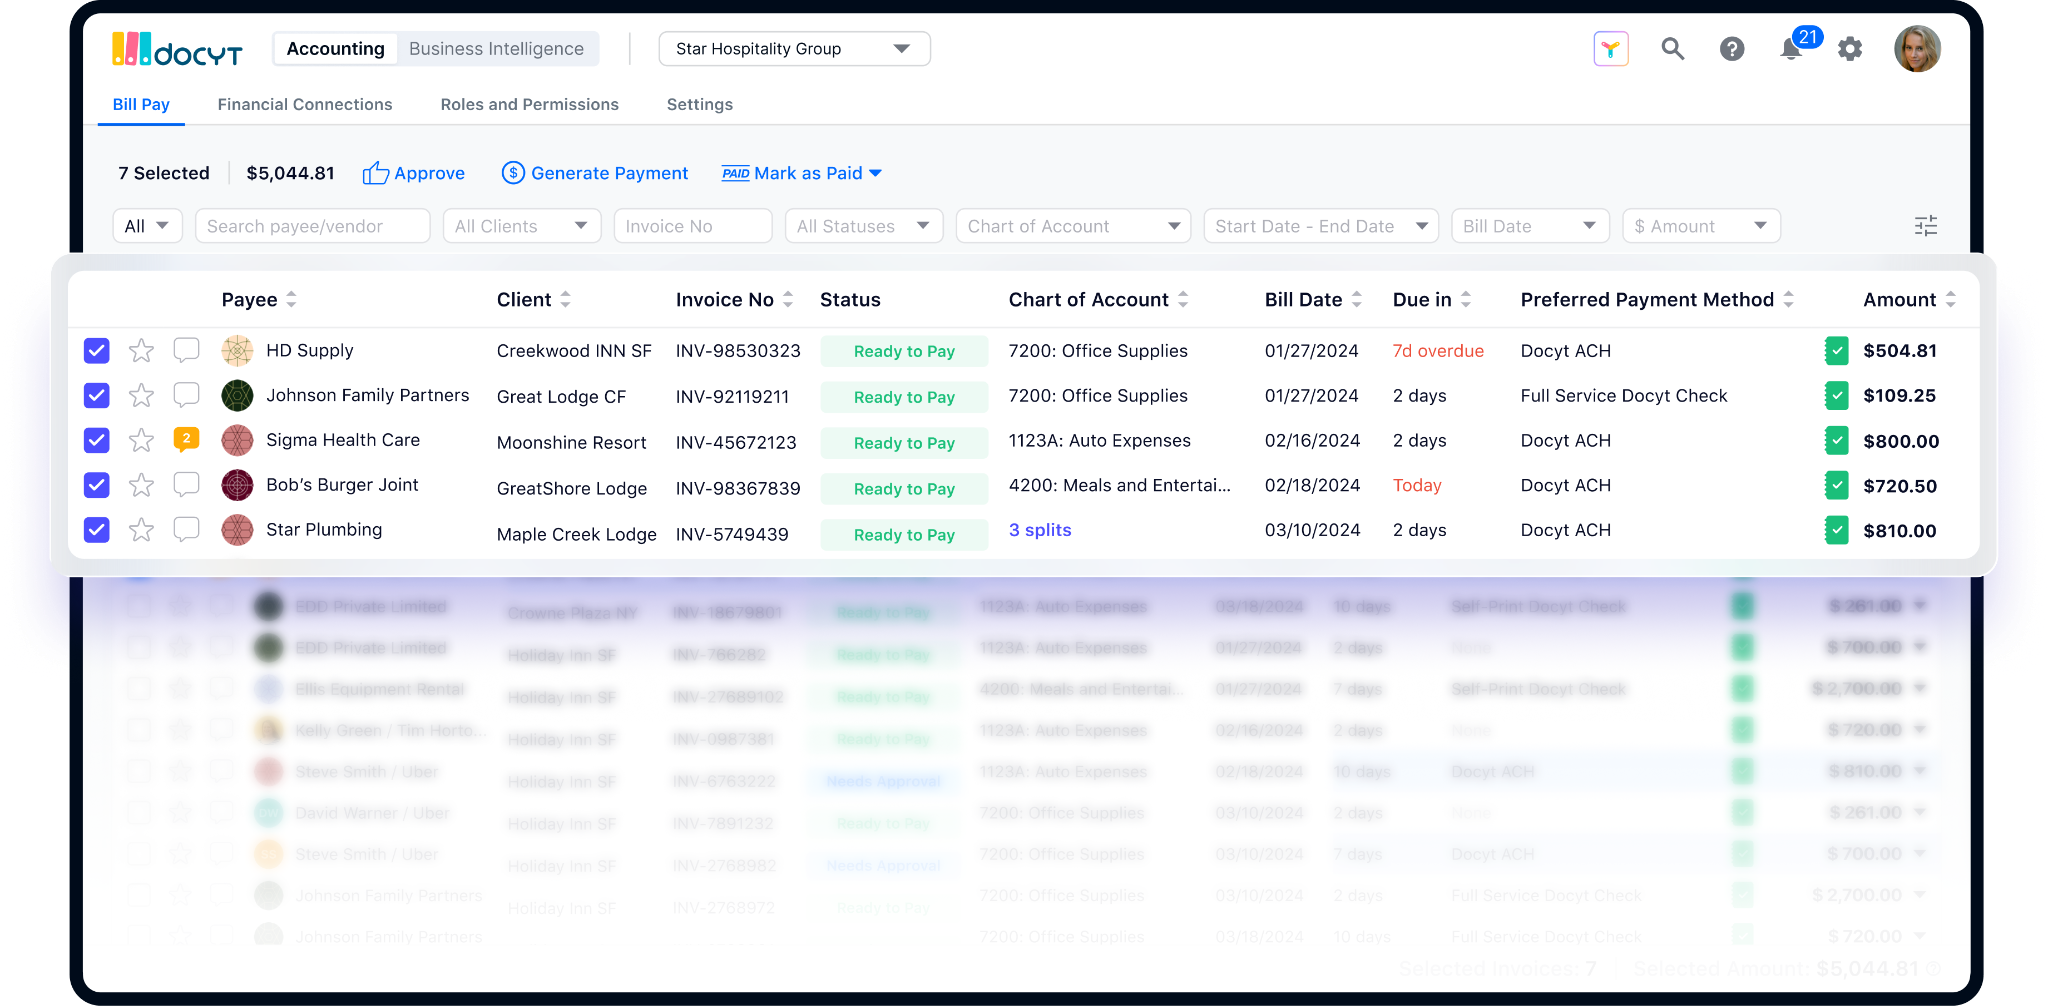This screenshot has width=2048, height=1006.
Task: Switch to Business Intelligence mode
Action: click(x=496, y=49)
